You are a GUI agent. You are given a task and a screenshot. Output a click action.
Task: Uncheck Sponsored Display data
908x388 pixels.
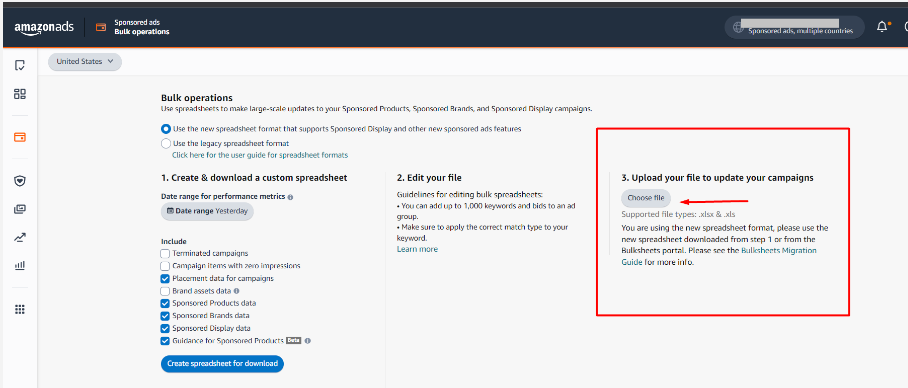[165, 328]
